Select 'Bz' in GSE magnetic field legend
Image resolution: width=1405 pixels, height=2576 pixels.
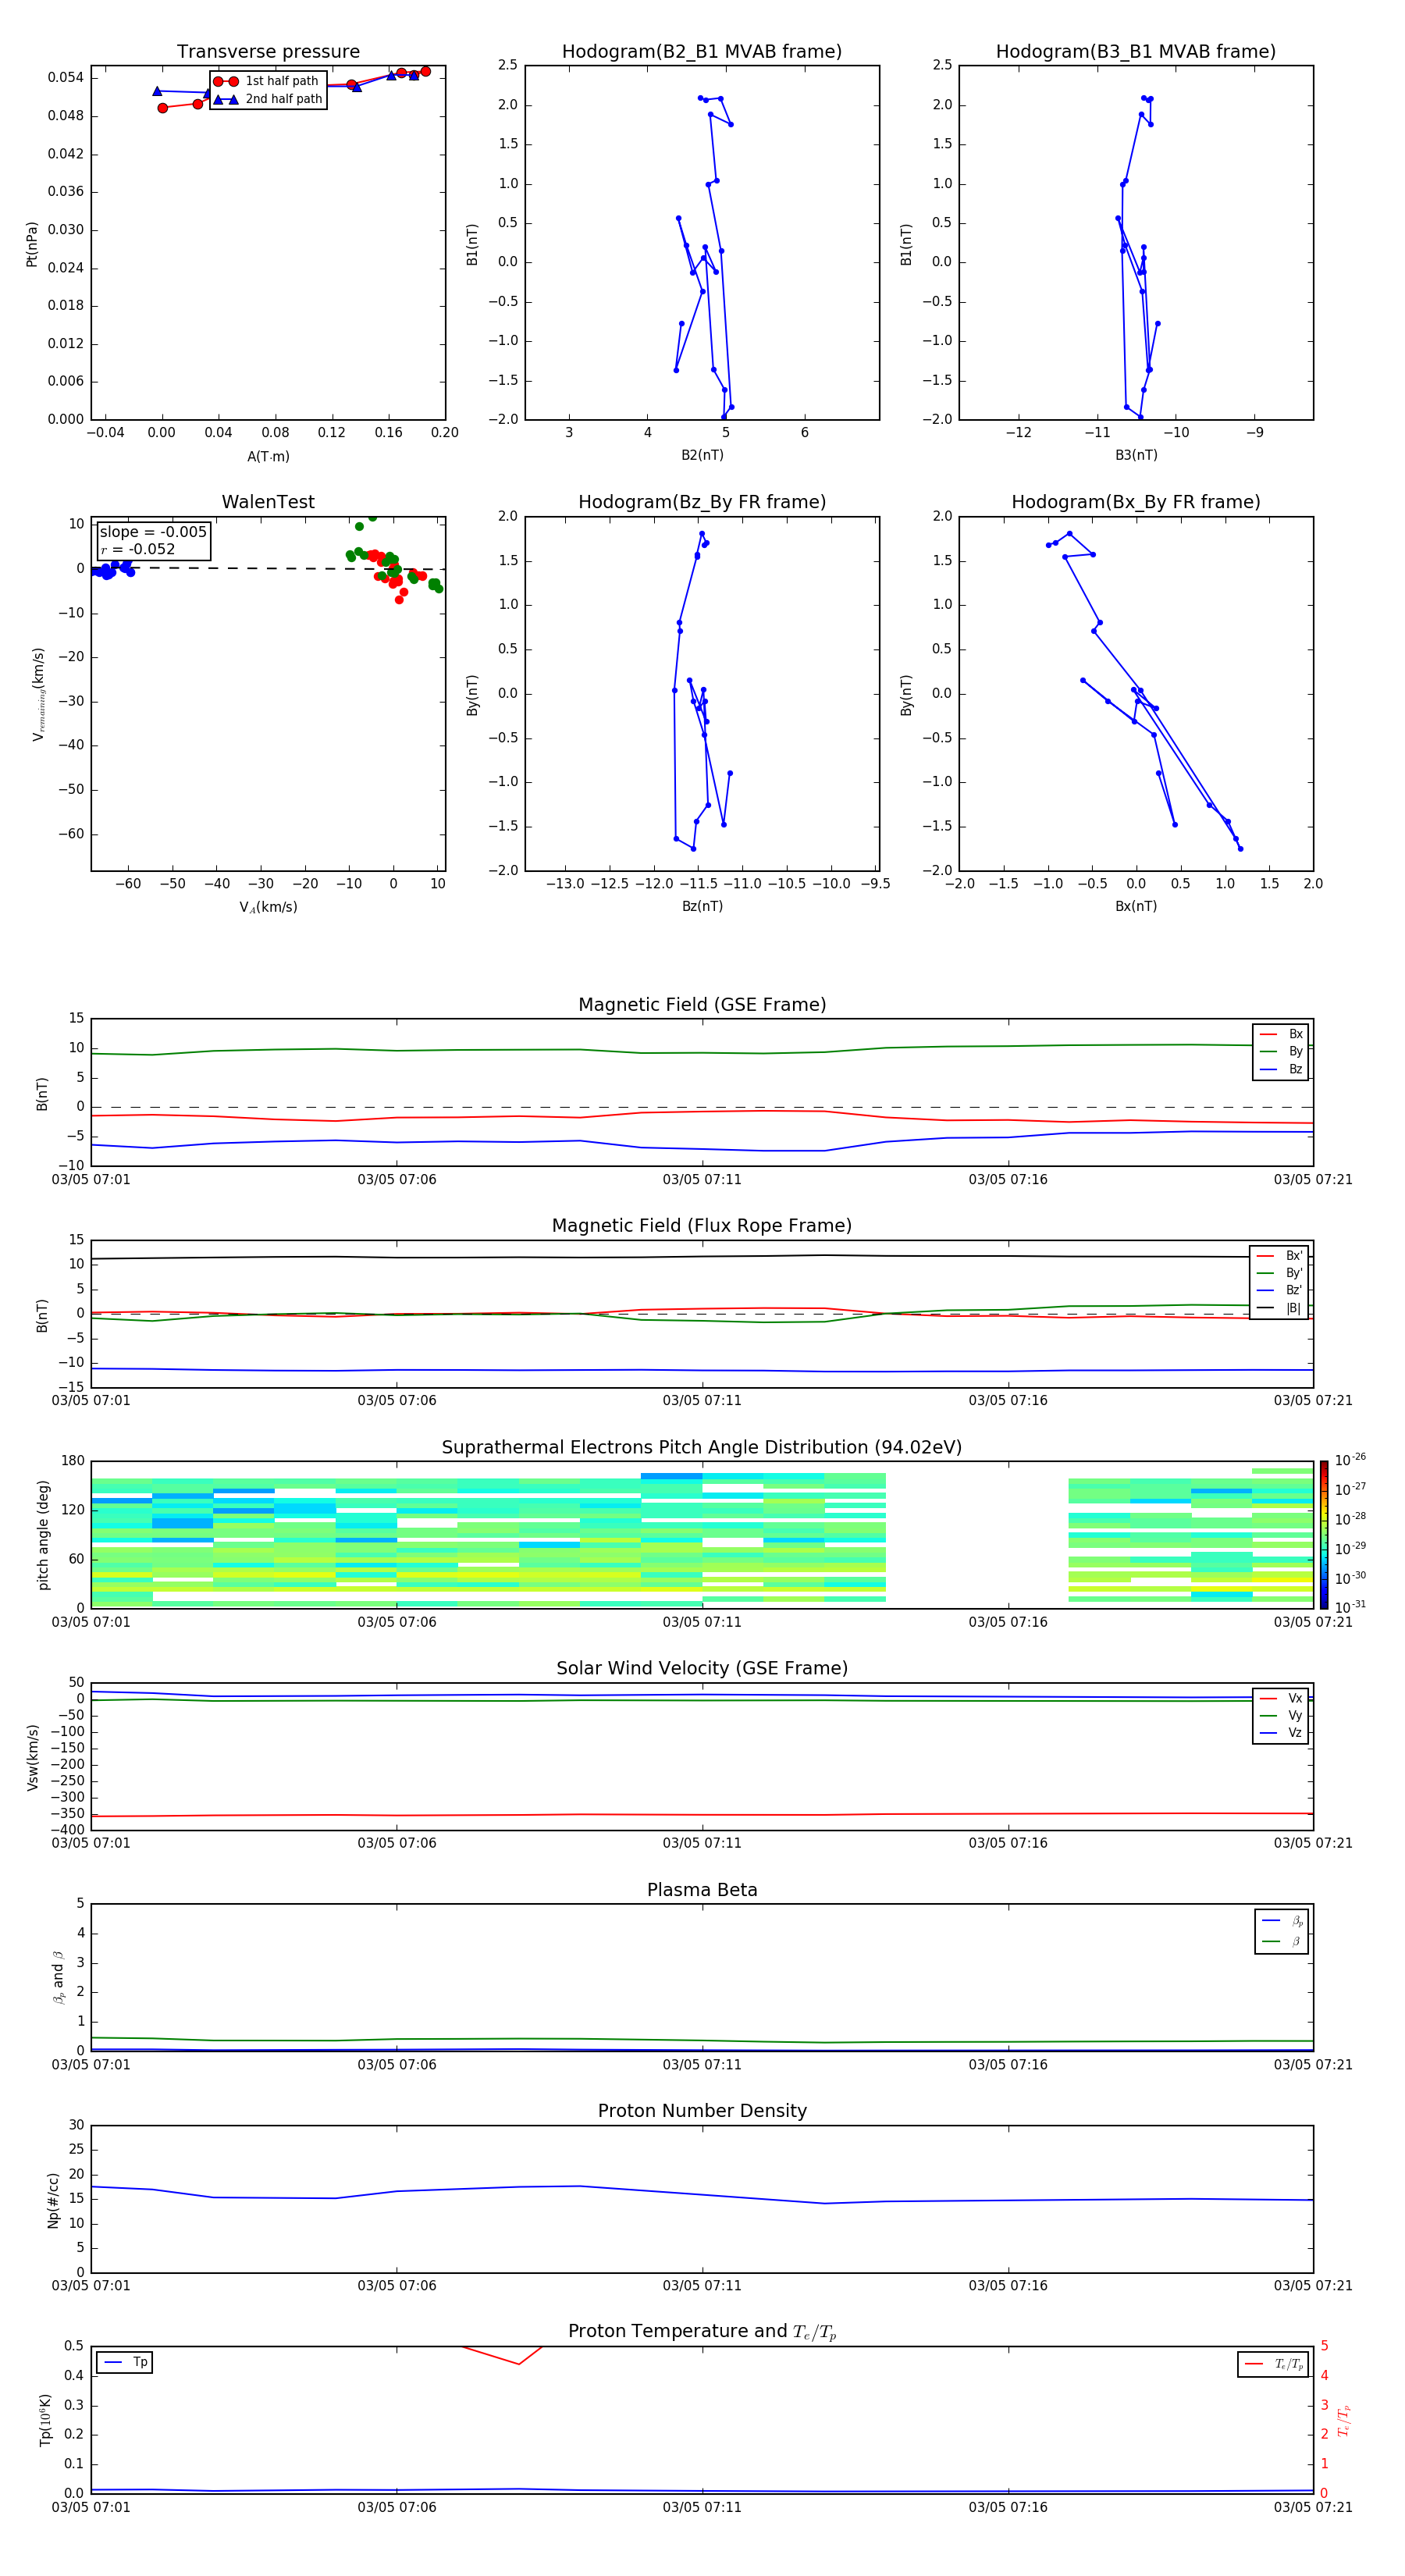1281,1069
